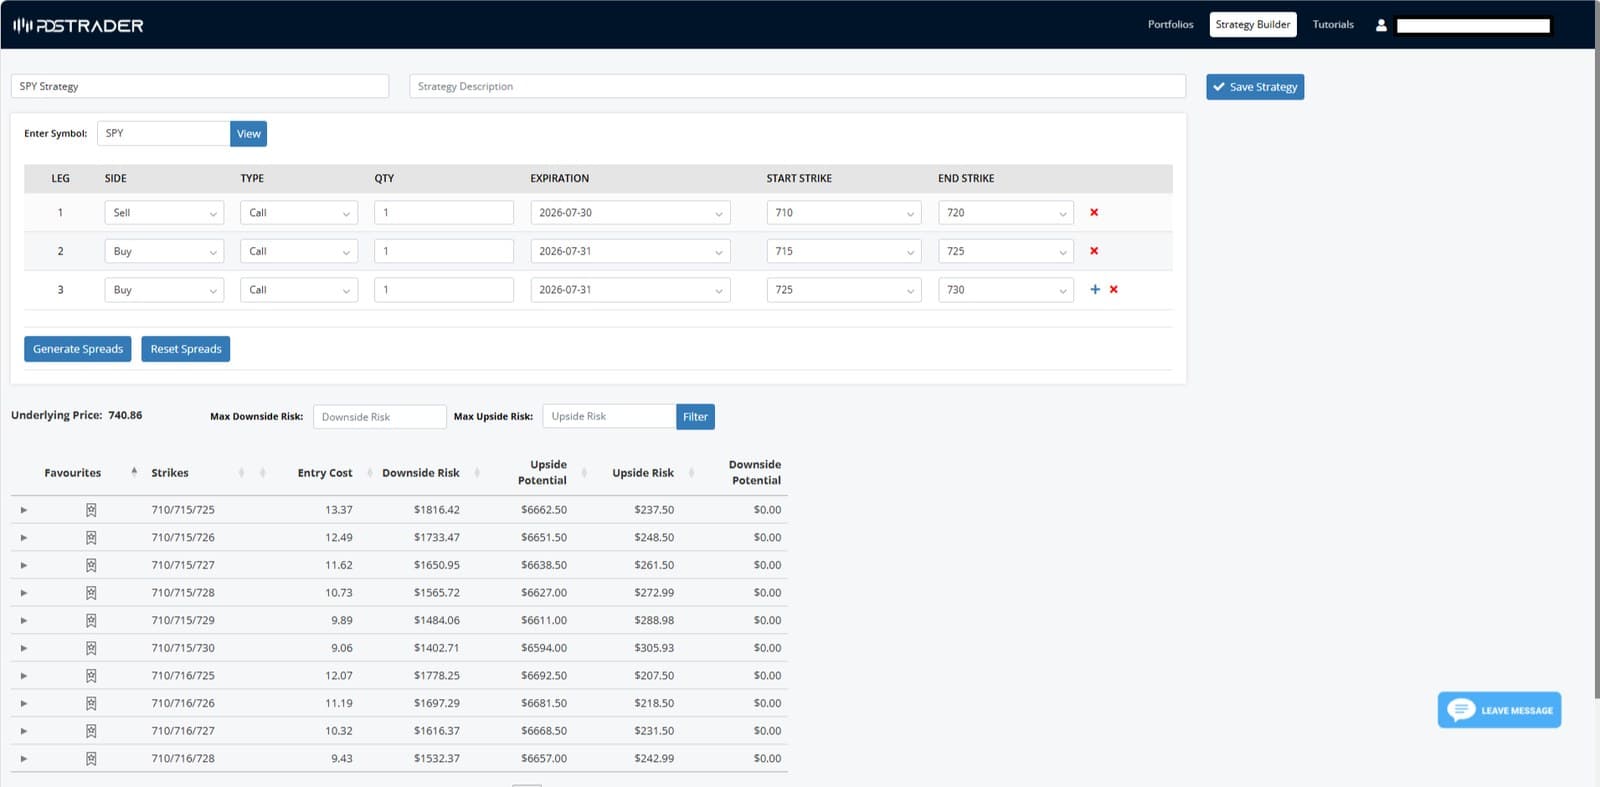Click the PDSTrader logo

[78, 25]
